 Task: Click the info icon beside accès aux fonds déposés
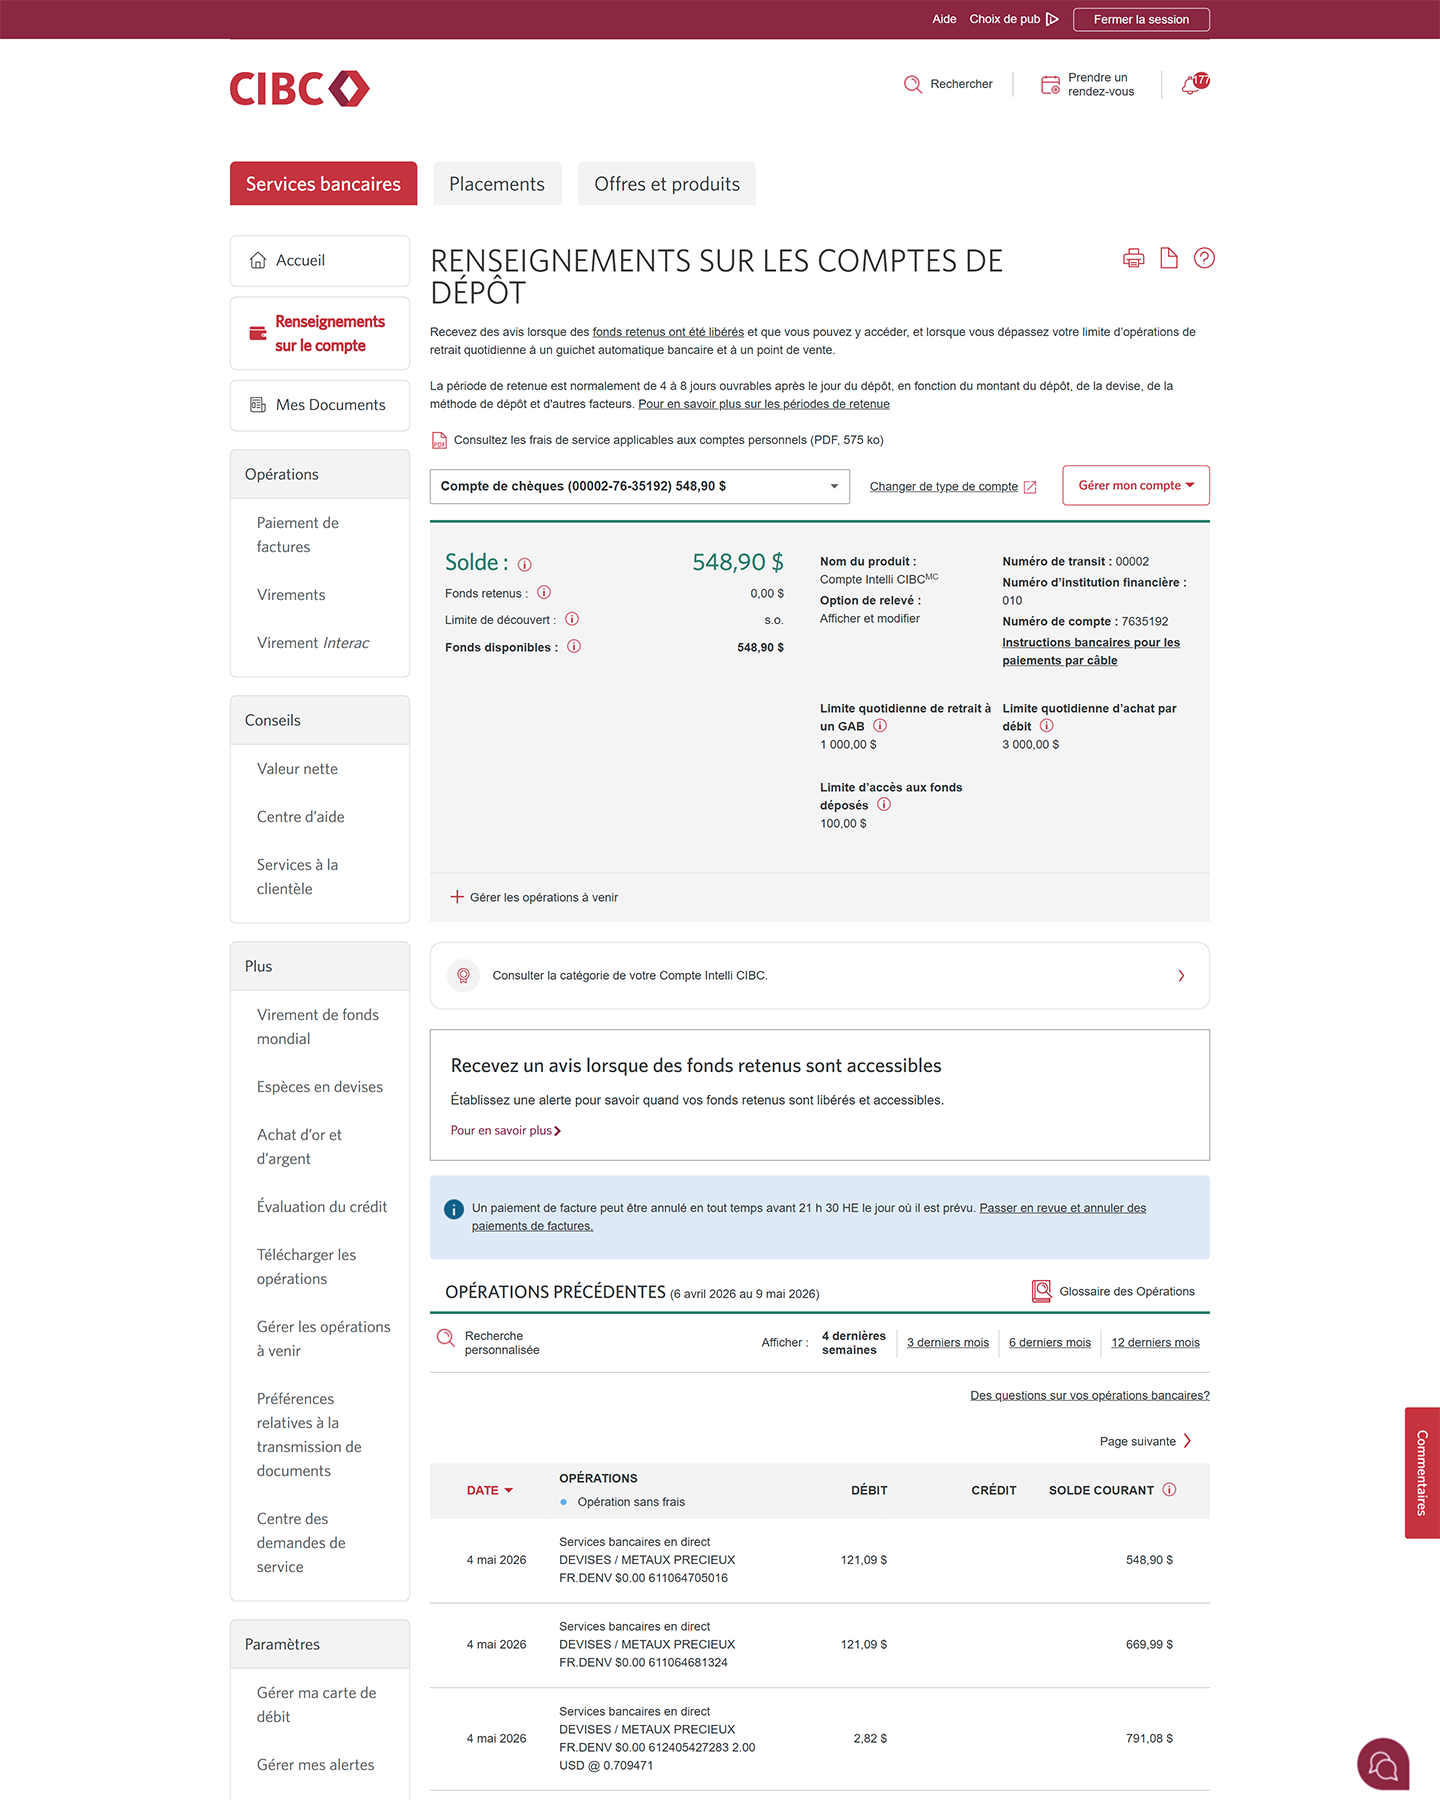click(884, 805)
